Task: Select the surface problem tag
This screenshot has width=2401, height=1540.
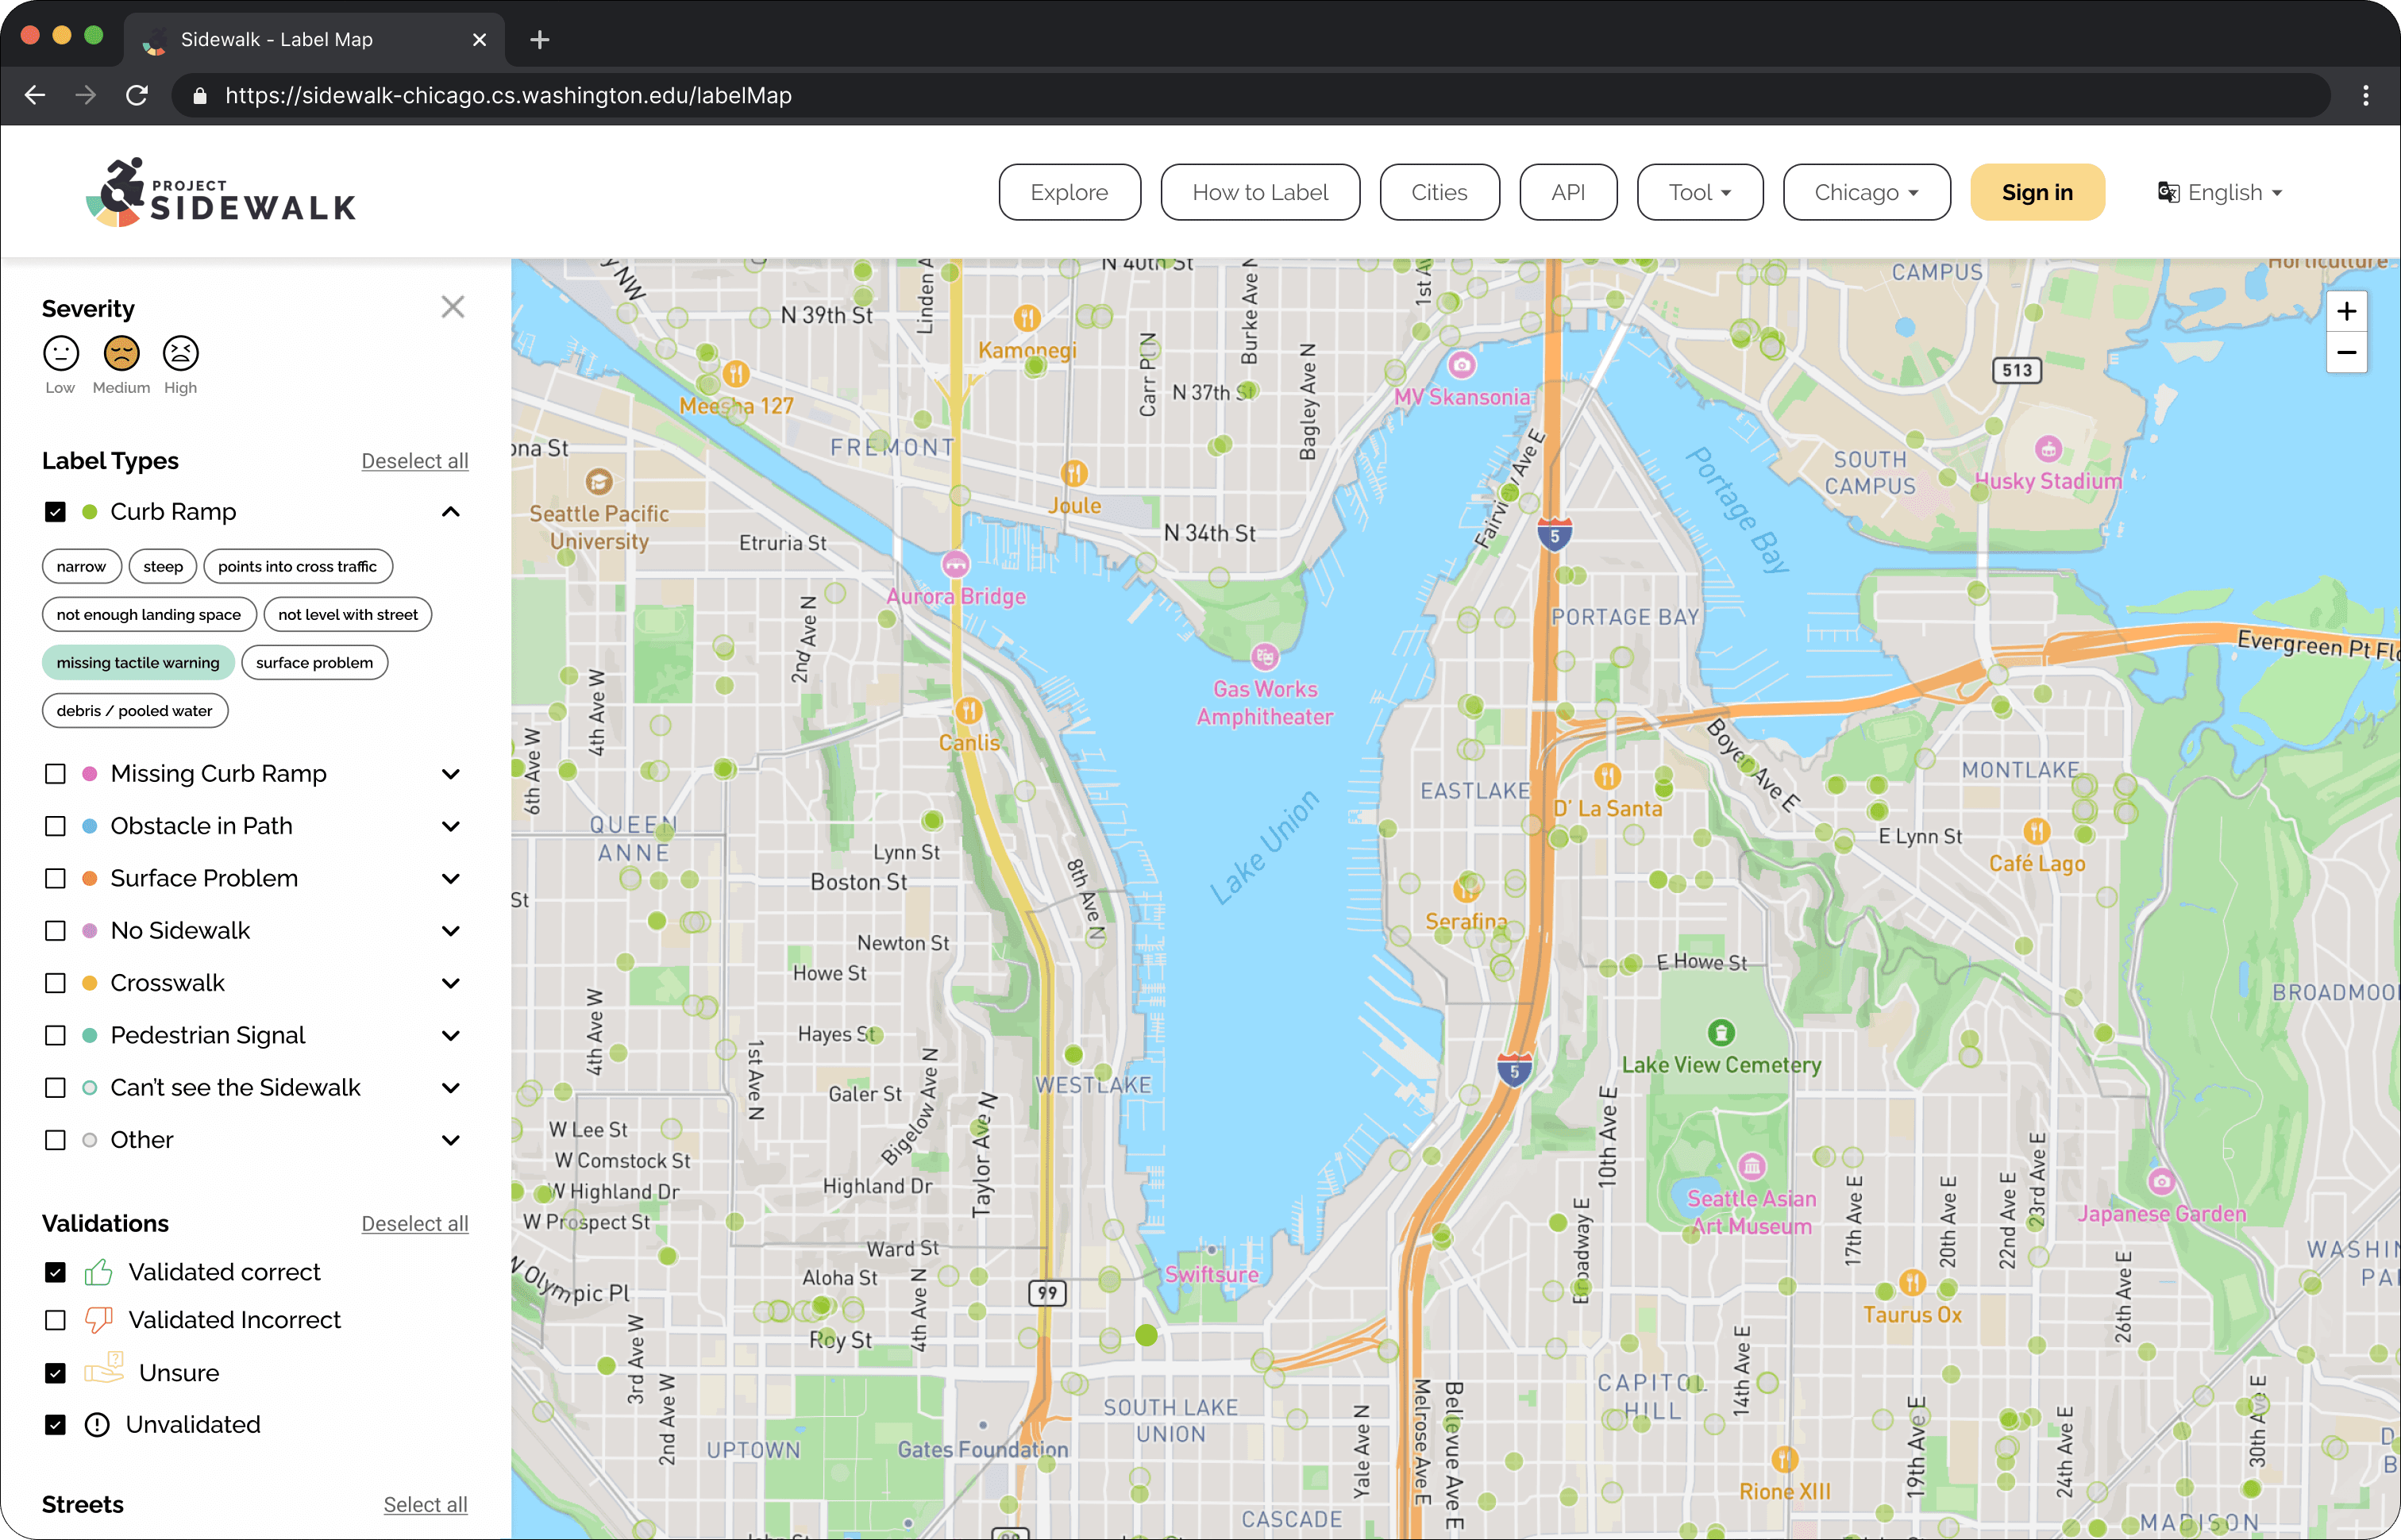Action: pos(314,663)
